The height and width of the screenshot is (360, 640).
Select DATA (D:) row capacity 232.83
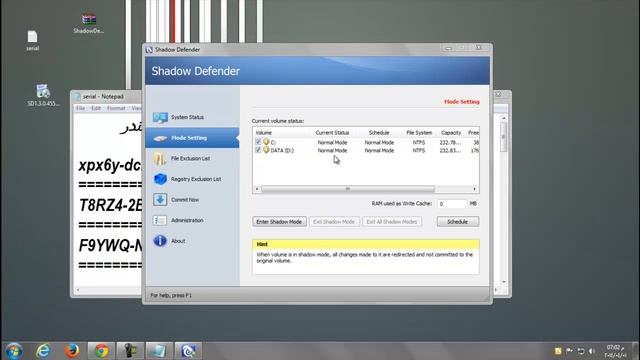(450, 150)
